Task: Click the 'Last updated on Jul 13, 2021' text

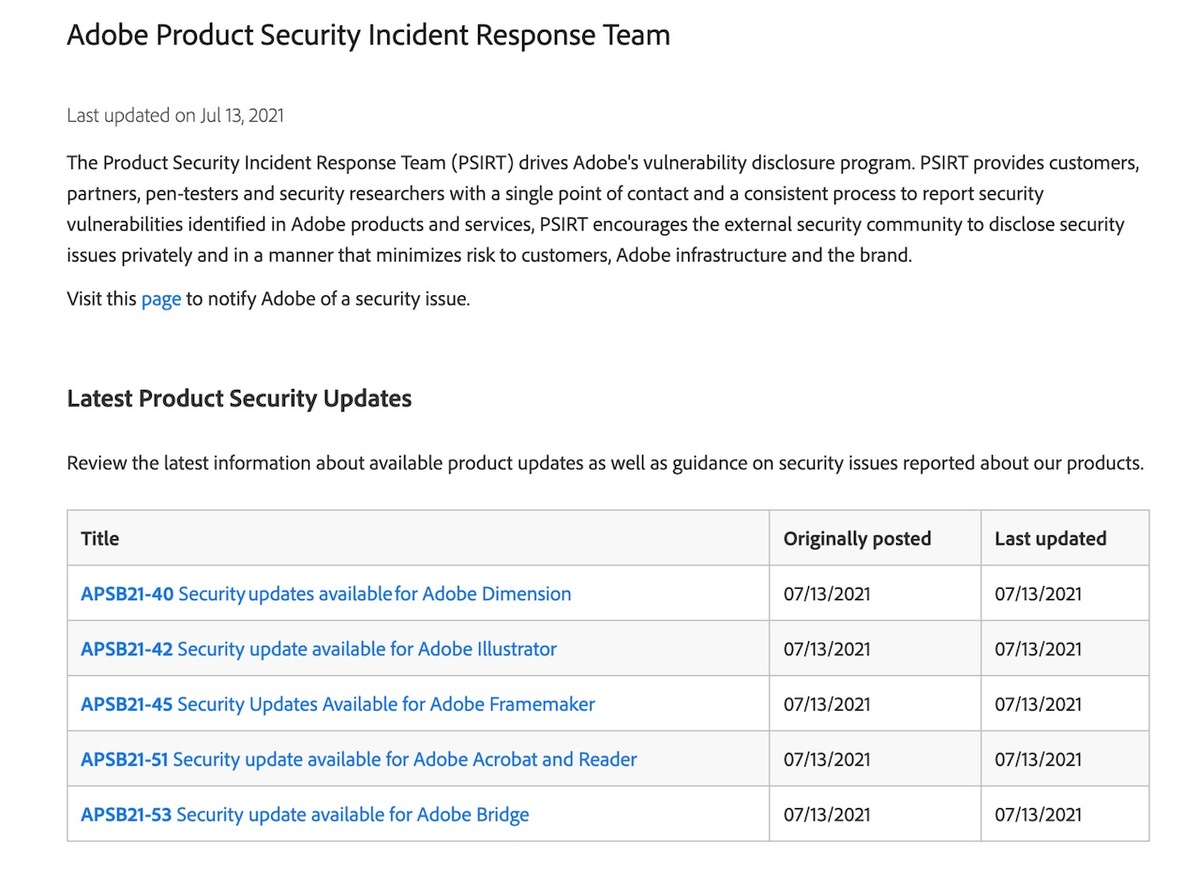Action: click(x=175, y=115)
